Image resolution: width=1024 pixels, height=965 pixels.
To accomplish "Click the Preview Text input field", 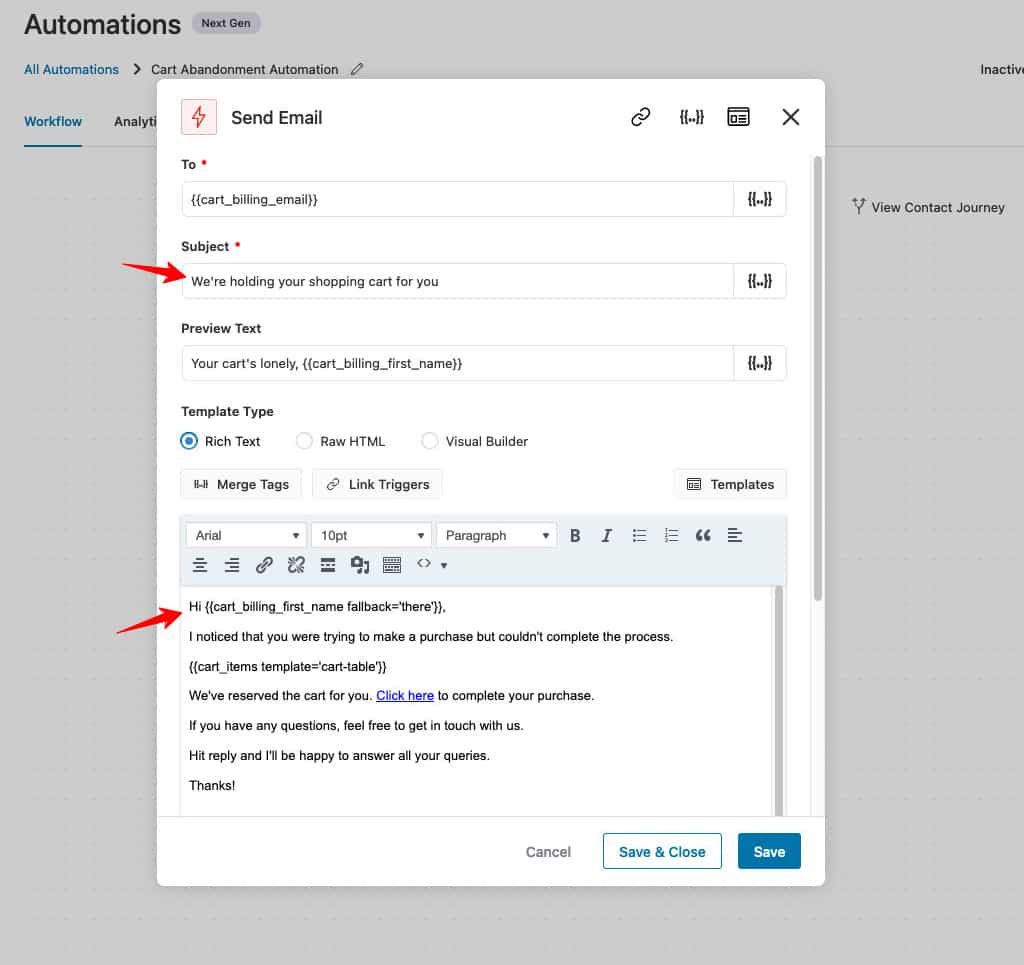I will (457, 363).
